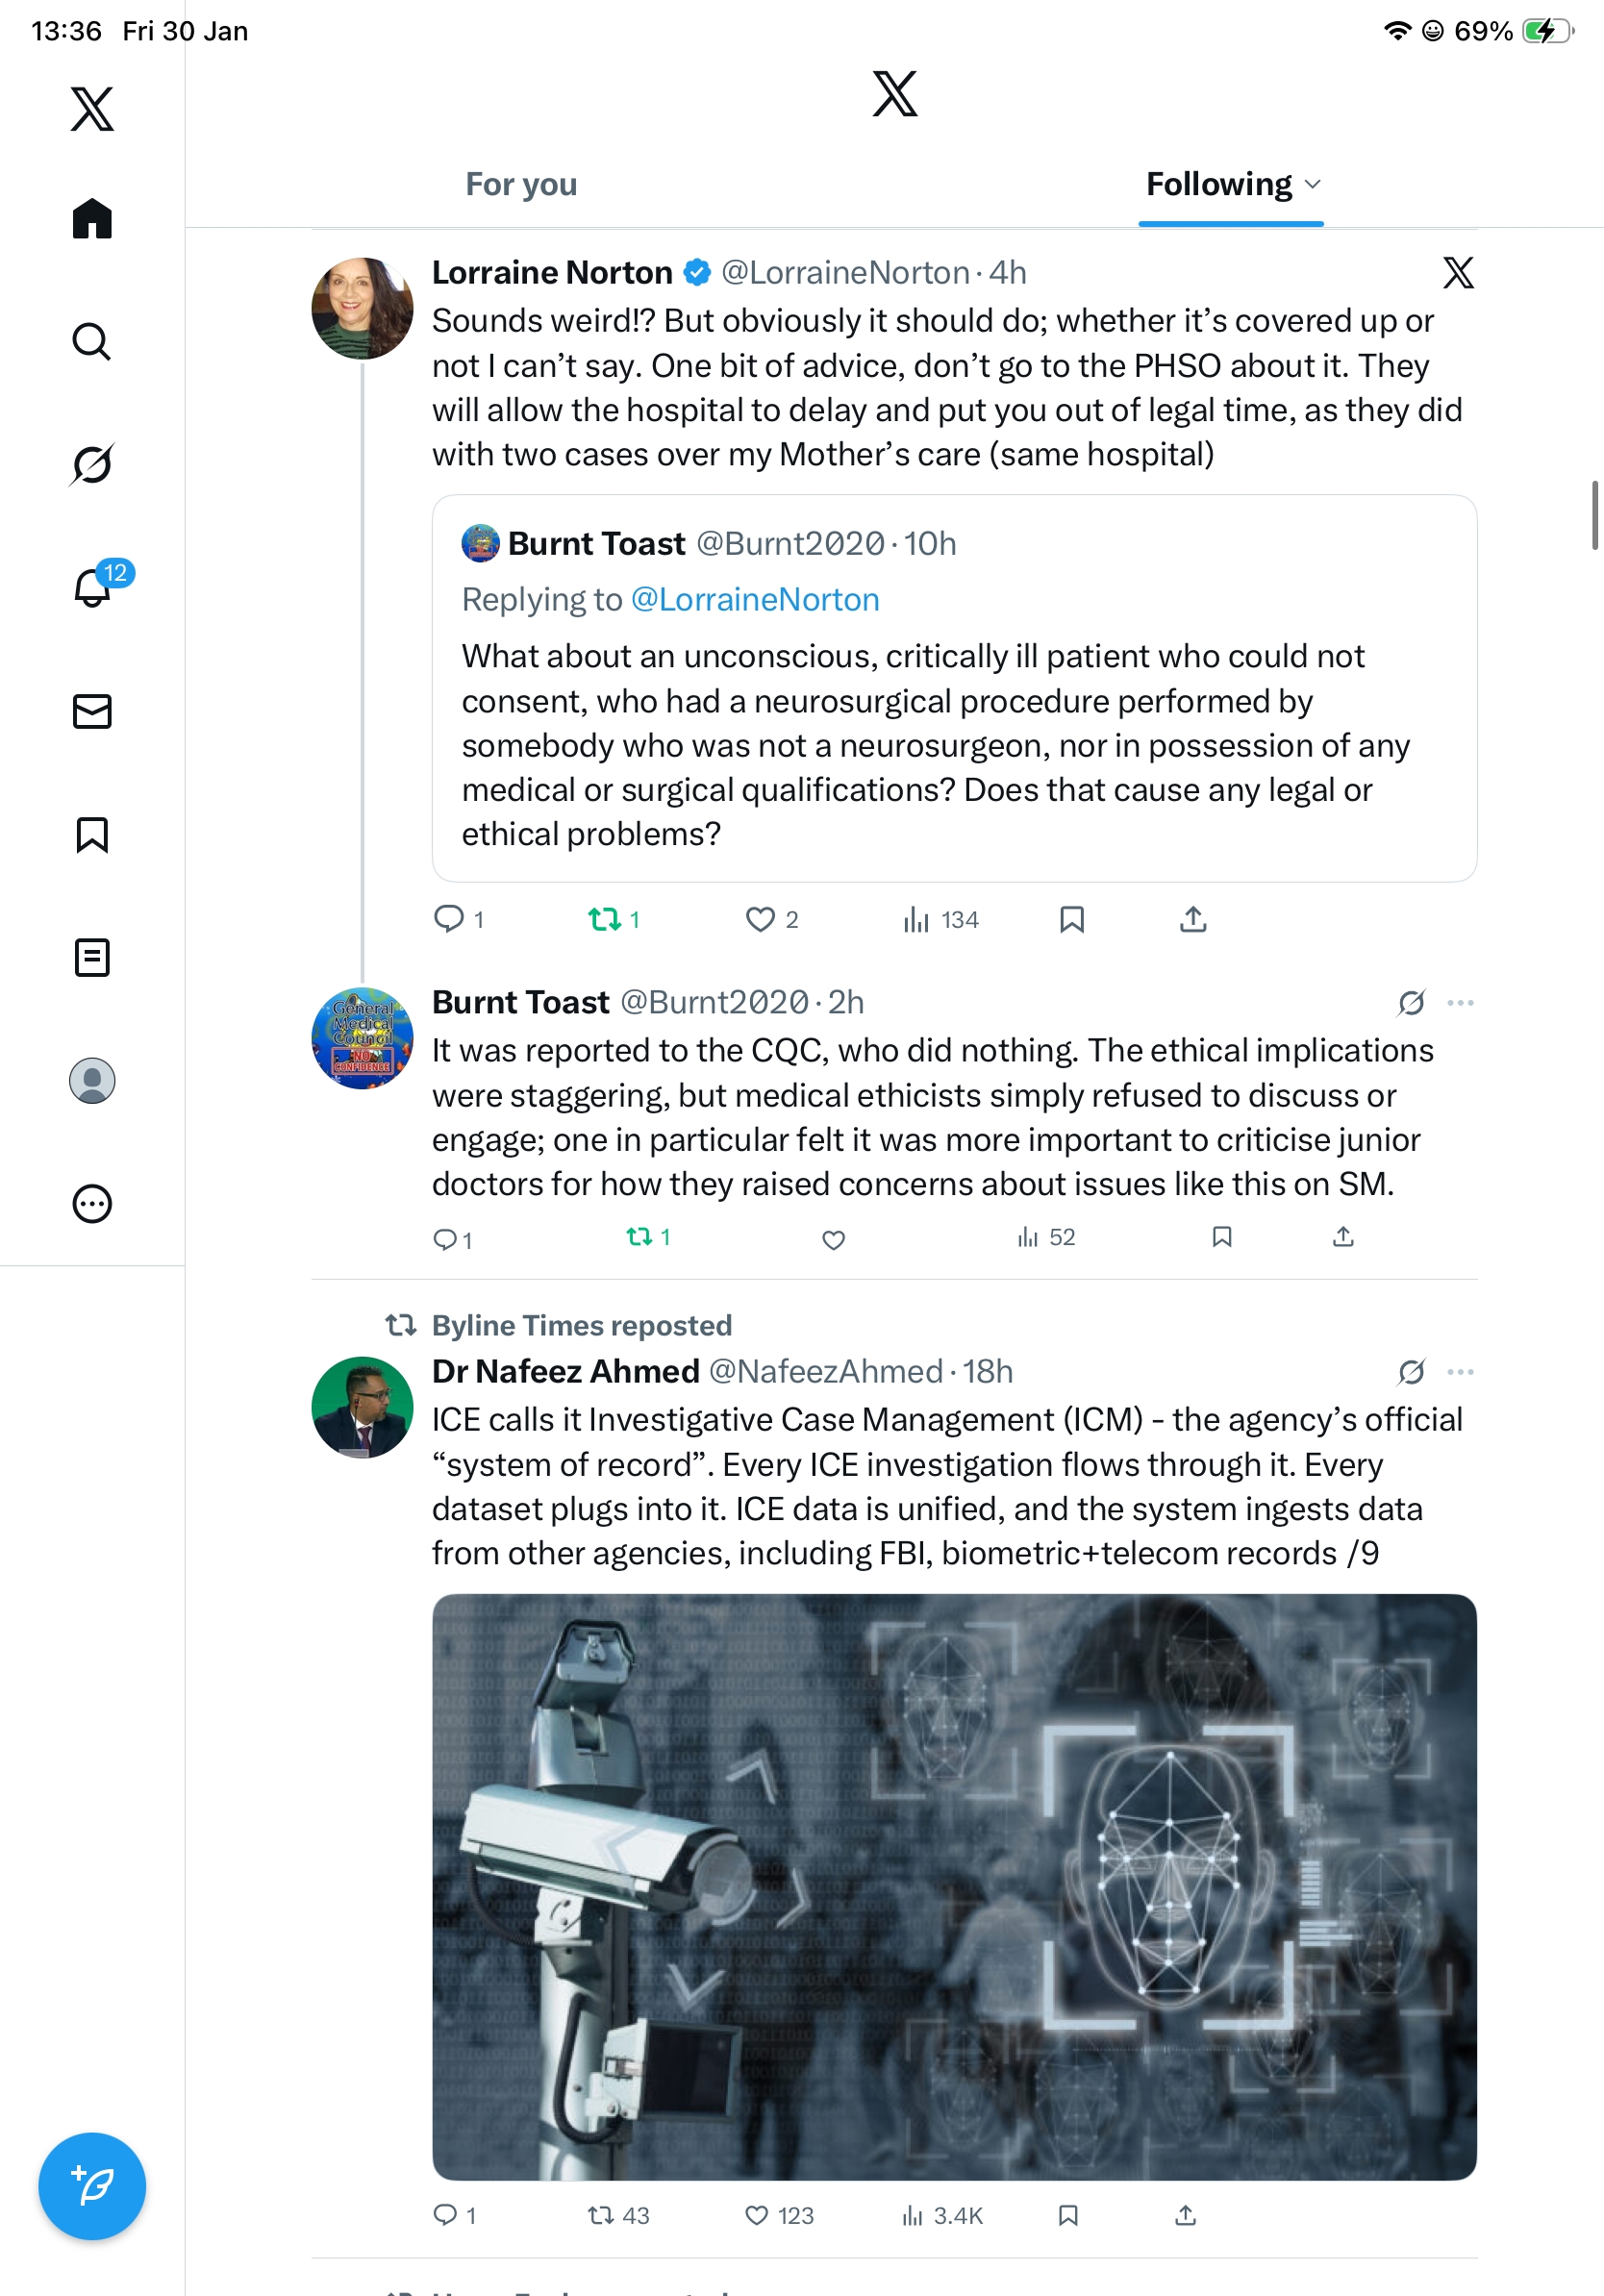Image resolution: width=1604 pixels, height=2296 pixels.
Task: Open the Byline Times reposted label
Action: pos(581,1325)
